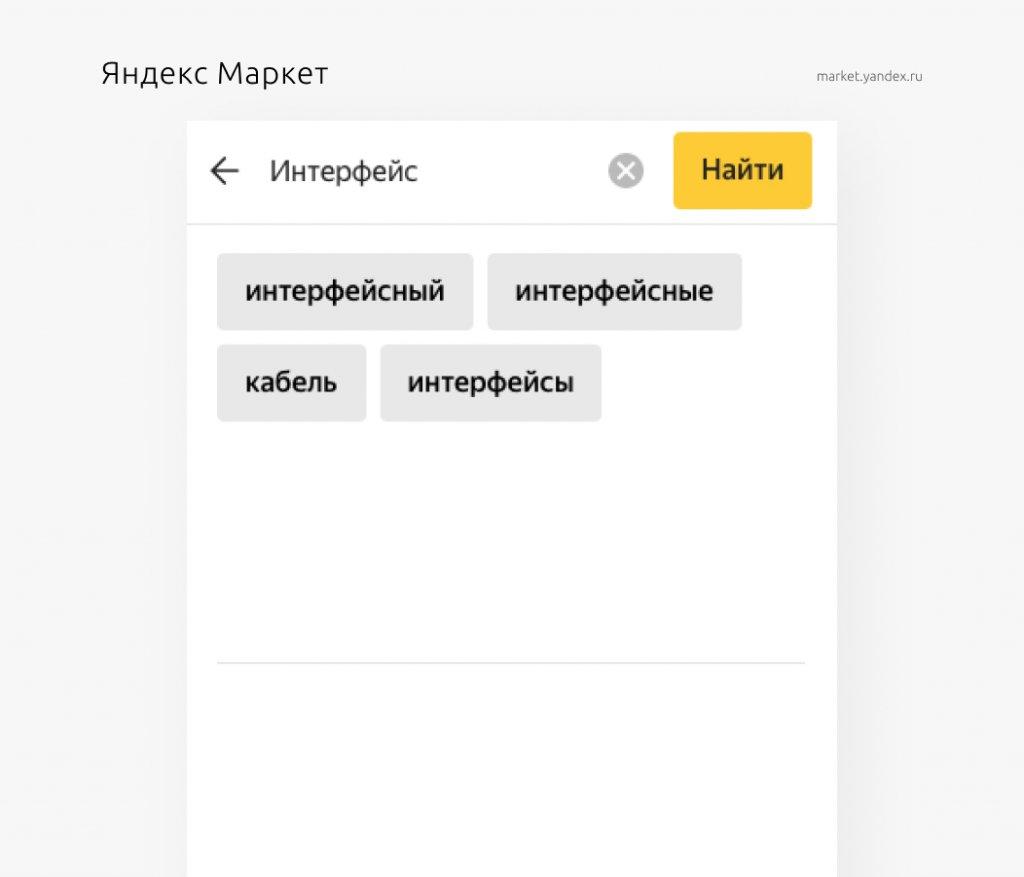1024x877 pixels.
Task: Click the Яндекс Маркет heading text
Action: coord(215,73)
